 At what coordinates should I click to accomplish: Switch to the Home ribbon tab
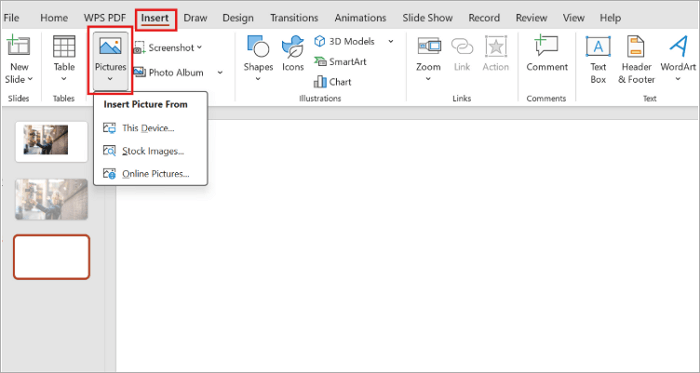pos(54,18)
